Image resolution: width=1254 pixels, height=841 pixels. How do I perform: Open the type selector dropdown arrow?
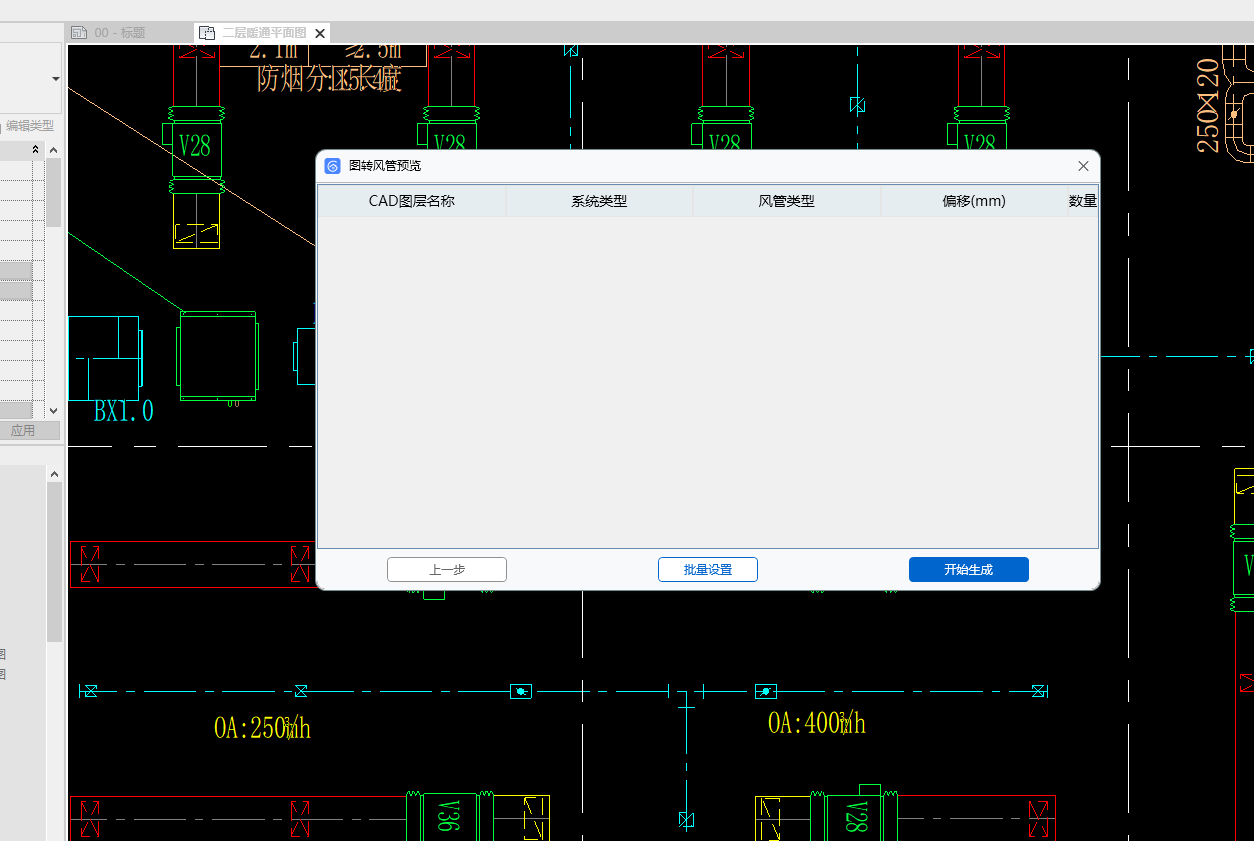(56, 79)
